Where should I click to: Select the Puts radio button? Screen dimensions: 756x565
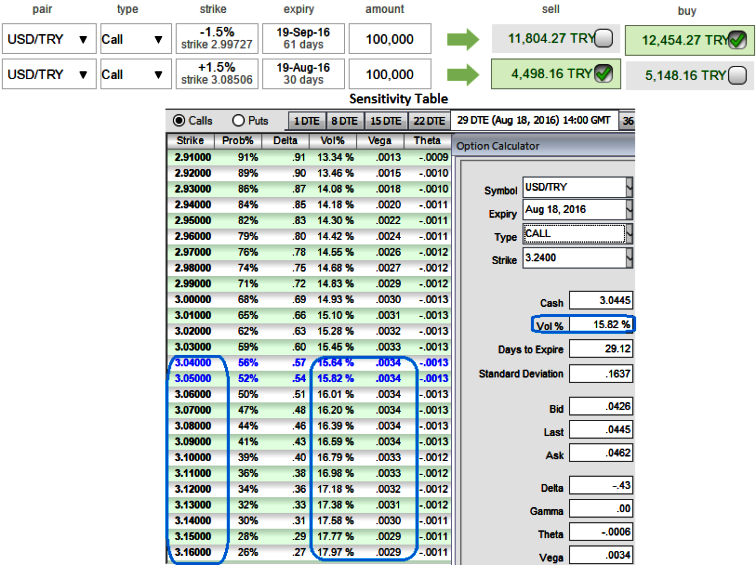click(x=239, y=121)
